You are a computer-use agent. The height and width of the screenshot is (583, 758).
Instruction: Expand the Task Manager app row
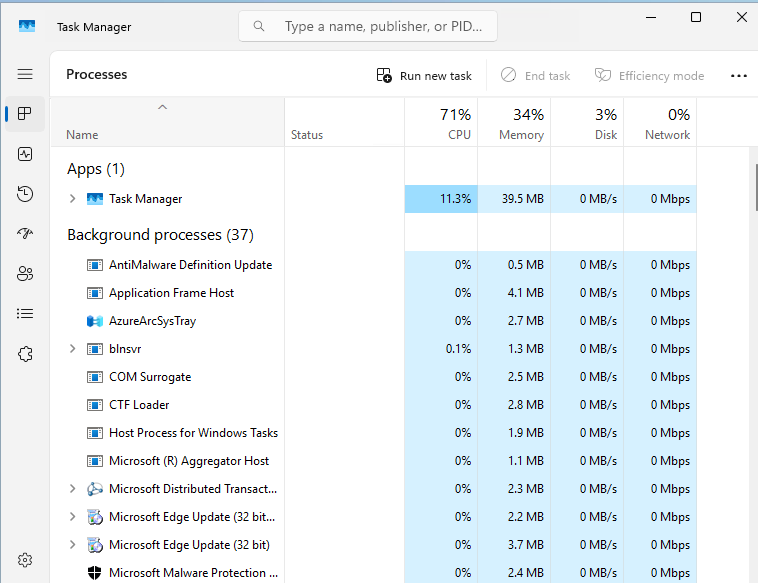(73, 199)
